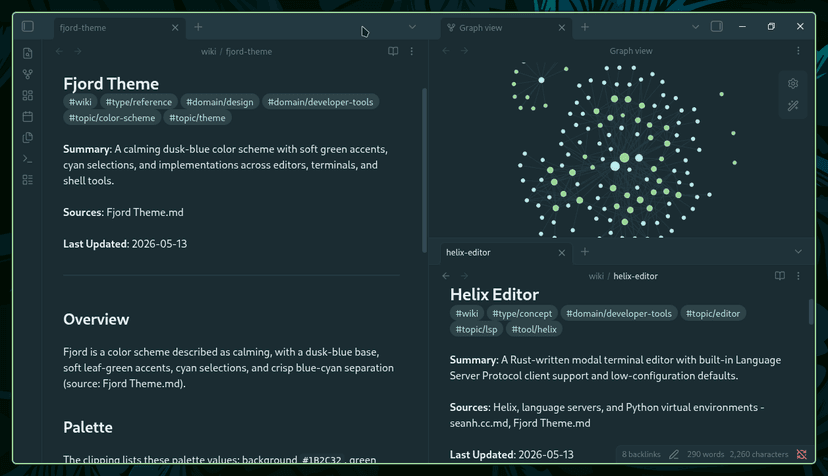Click #topic/theme tag
The image size is (828, 476).
pos(197,118)
